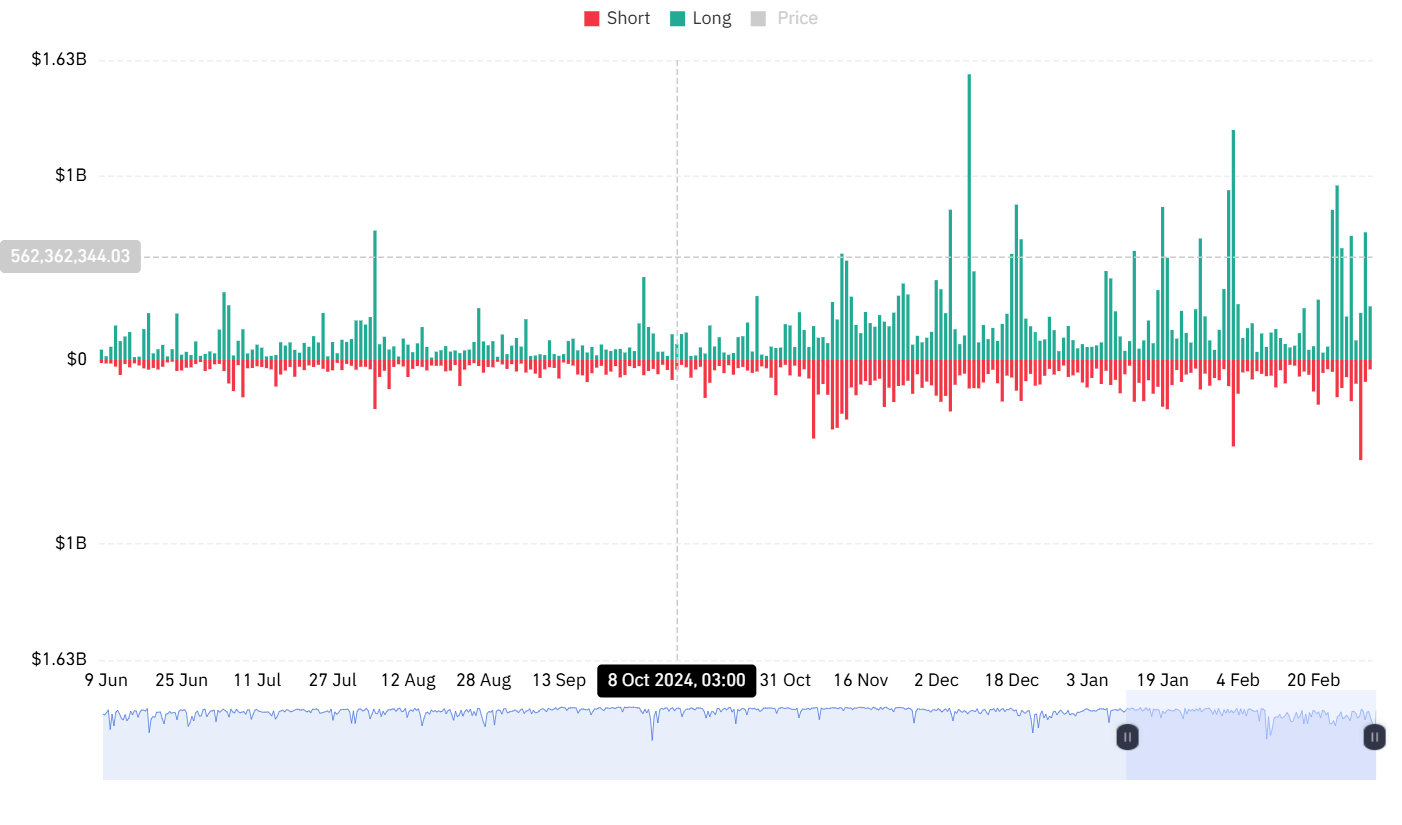Image resolution: width=1402 pixels, height=825 pixels.
Task: Click the 3 Jan date label
Action: (1087, 680)
